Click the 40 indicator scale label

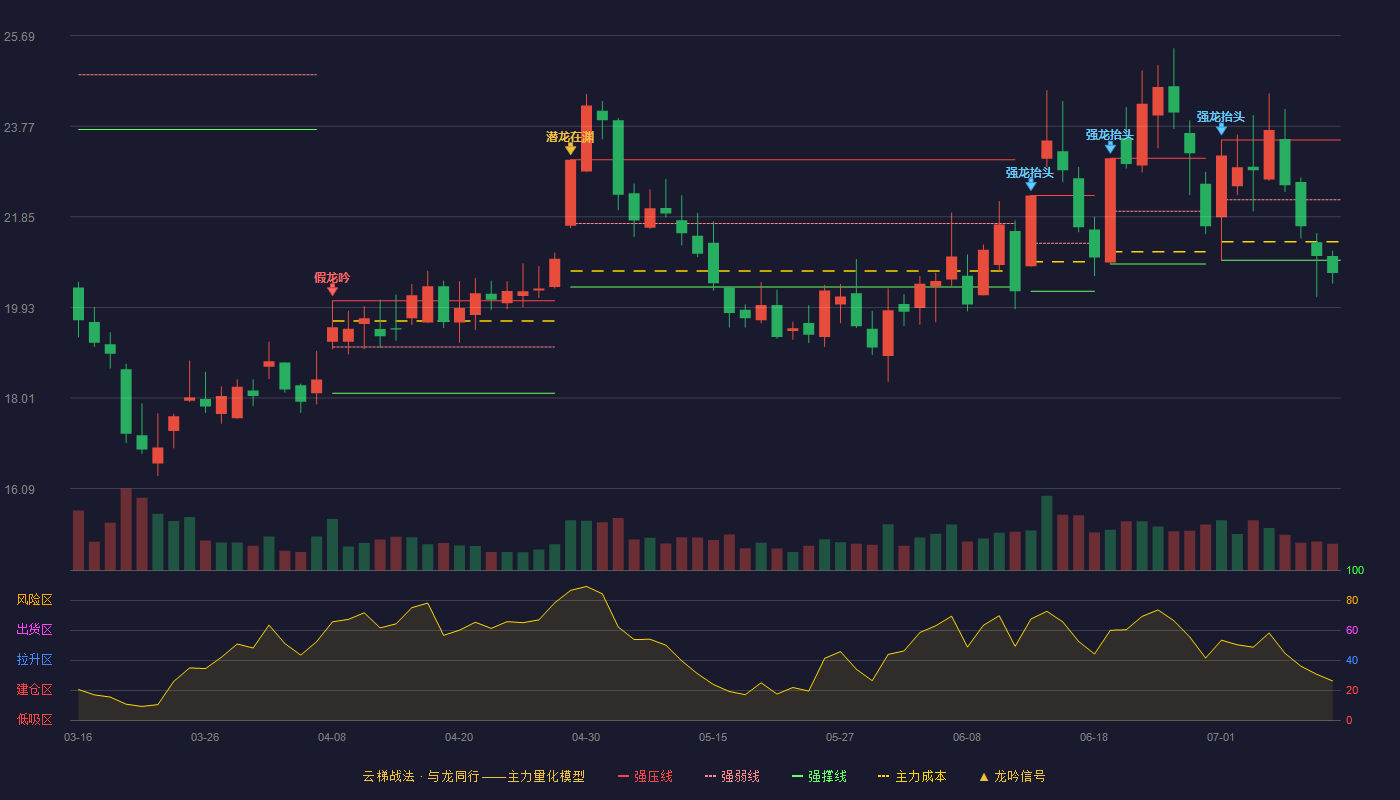1352,660
